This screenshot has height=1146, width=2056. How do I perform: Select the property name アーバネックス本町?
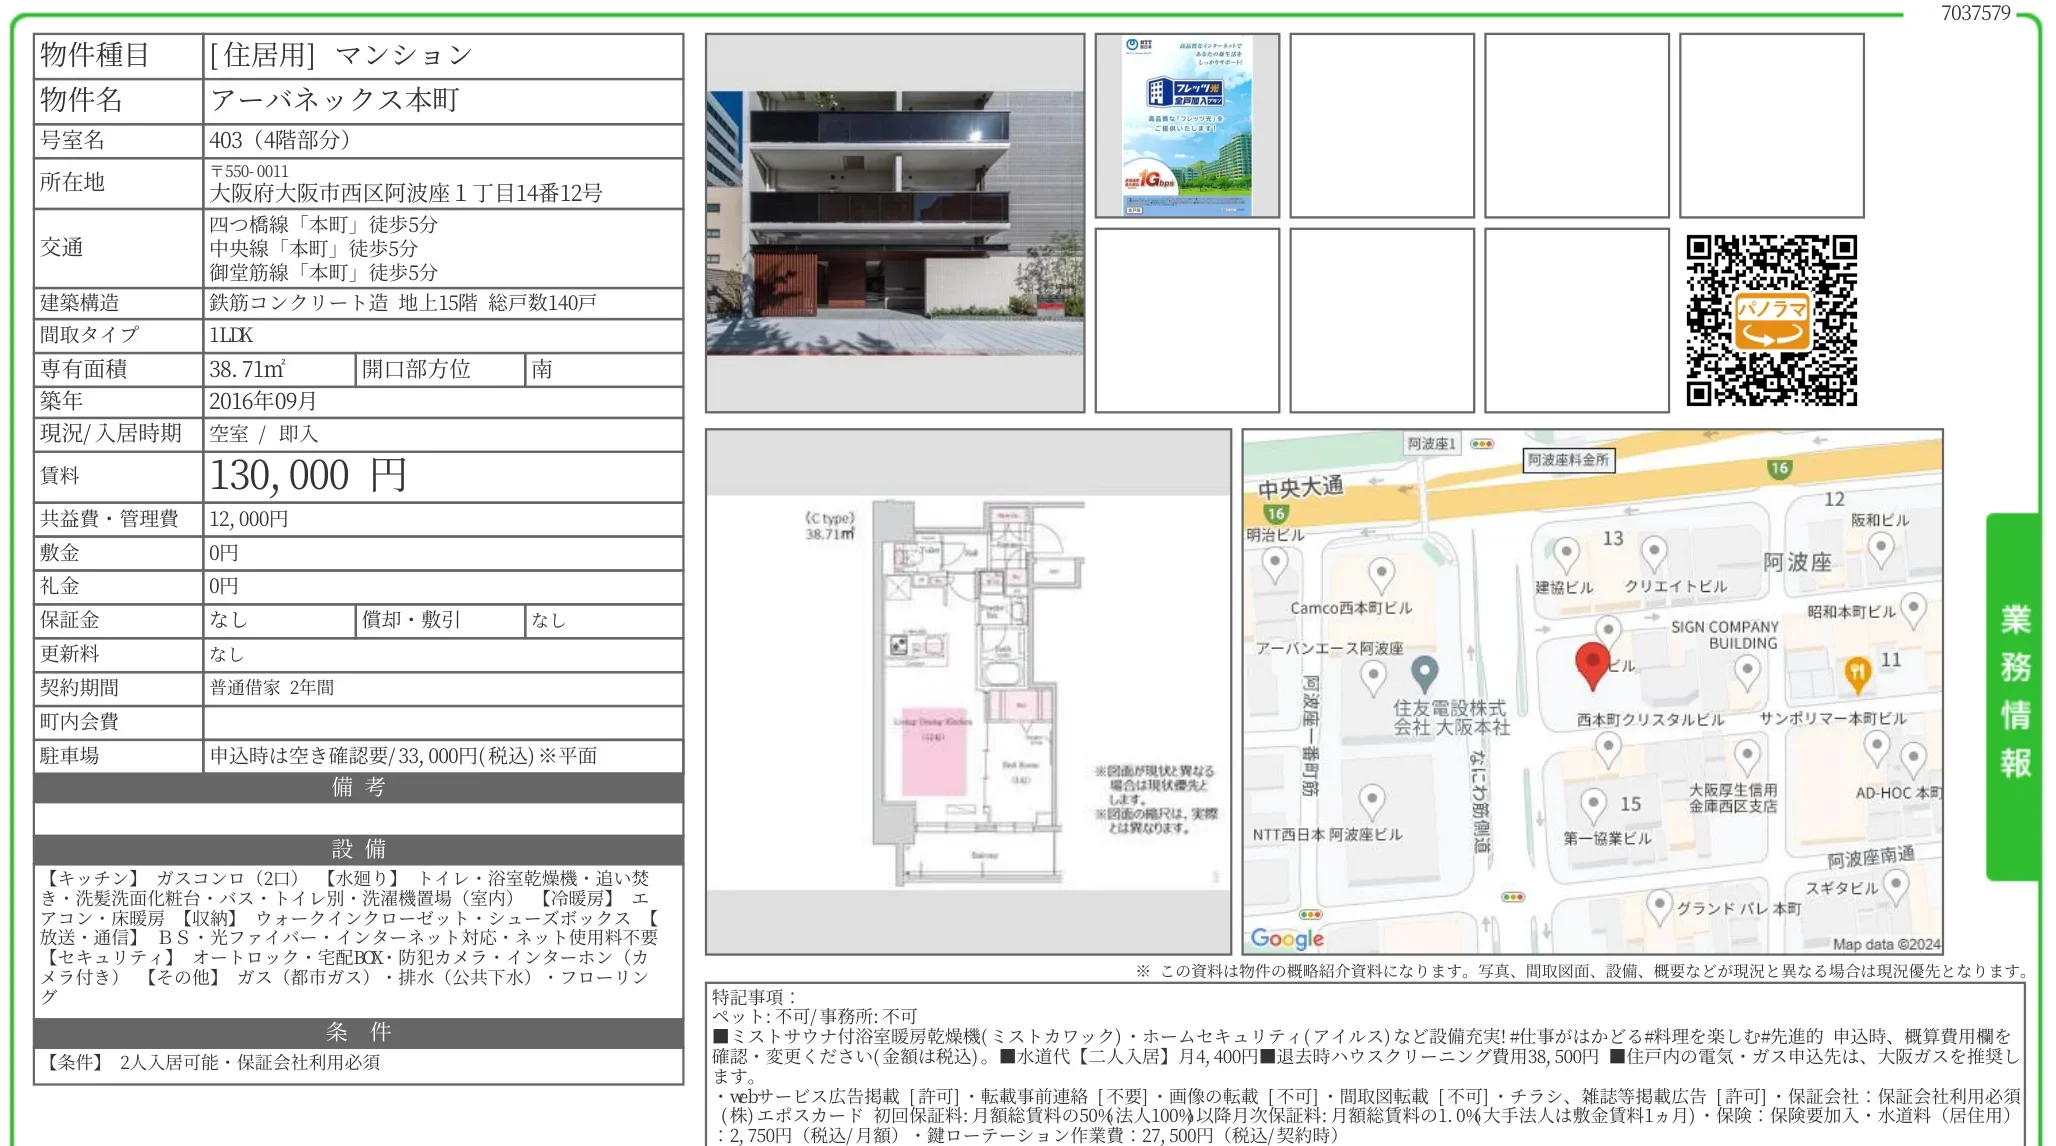[335, 100]
